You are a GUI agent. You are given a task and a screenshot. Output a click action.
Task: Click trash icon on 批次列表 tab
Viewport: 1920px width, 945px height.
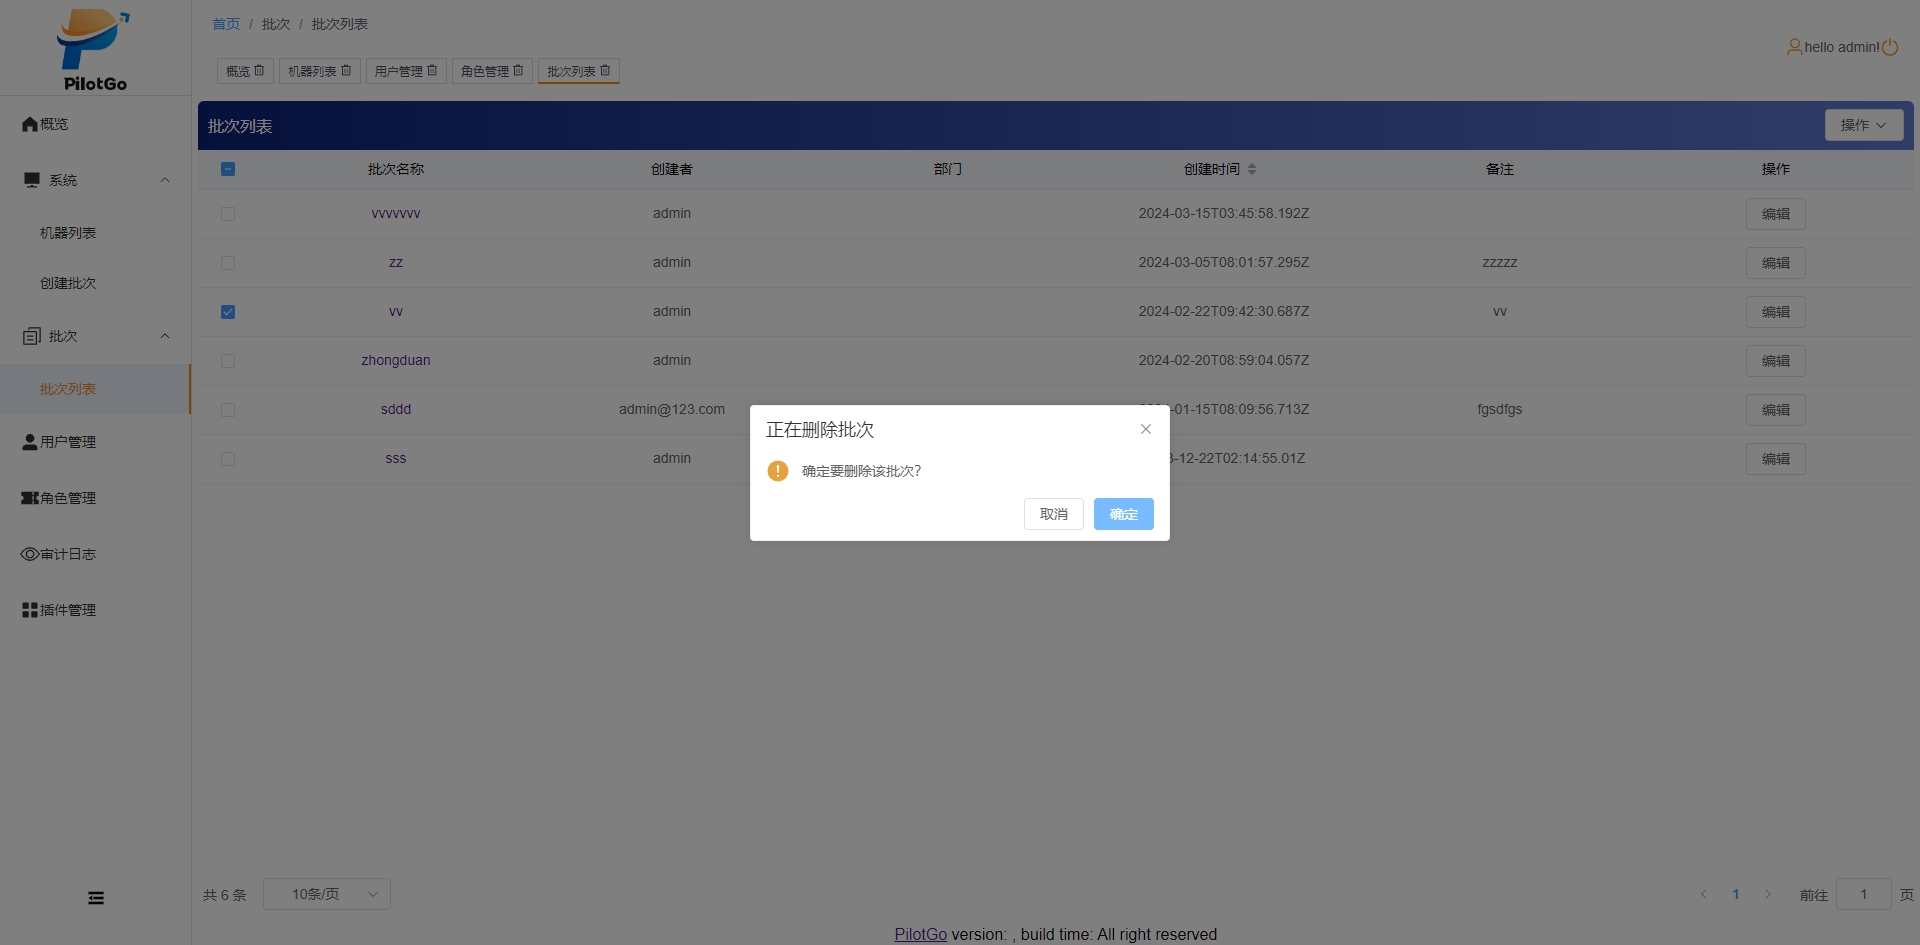pos(605,71)
